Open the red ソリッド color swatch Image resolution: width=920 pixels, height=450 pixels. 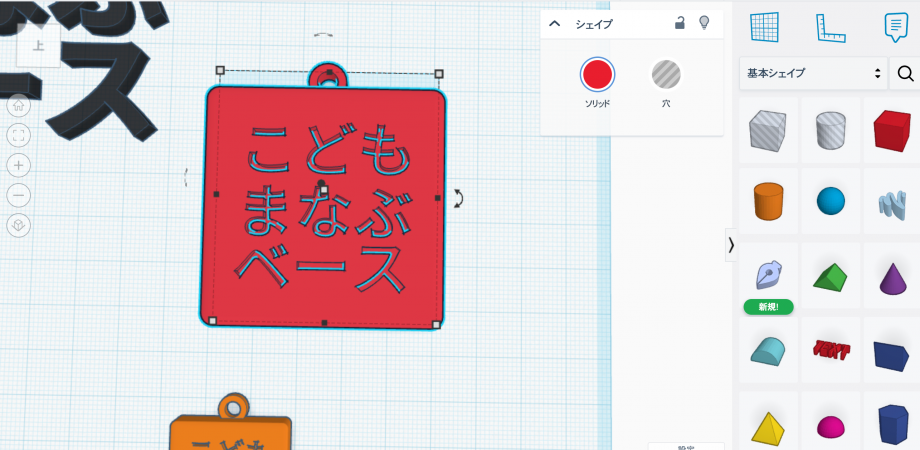(597, 74)
